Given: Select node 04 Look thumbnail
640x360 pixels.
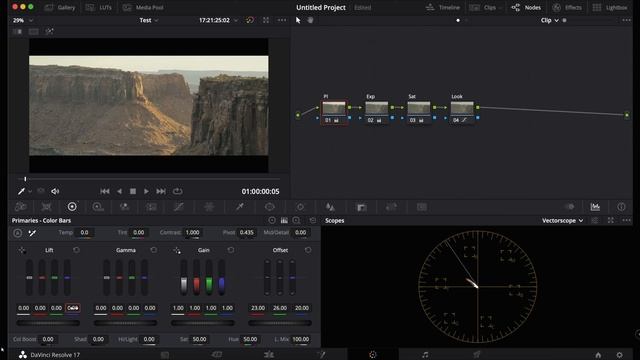Looking at the screenshot, I should (x=462, y=108).
